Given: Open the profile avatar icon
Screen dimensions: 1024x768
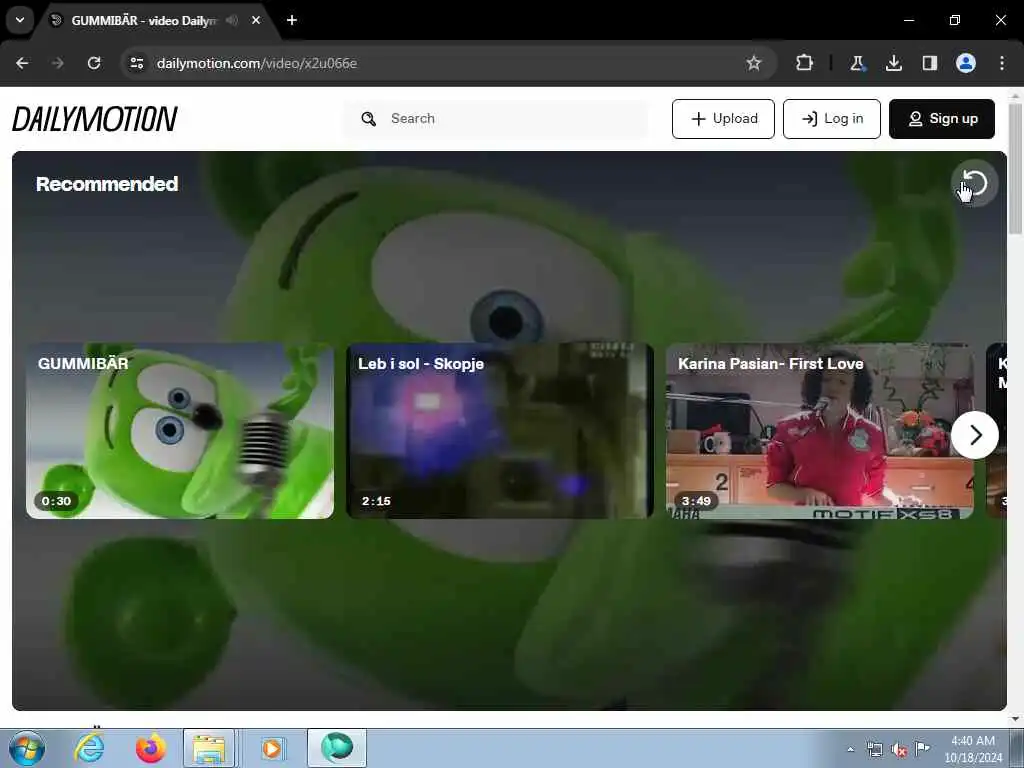Looking at the screenshot, I should point(966,63).
